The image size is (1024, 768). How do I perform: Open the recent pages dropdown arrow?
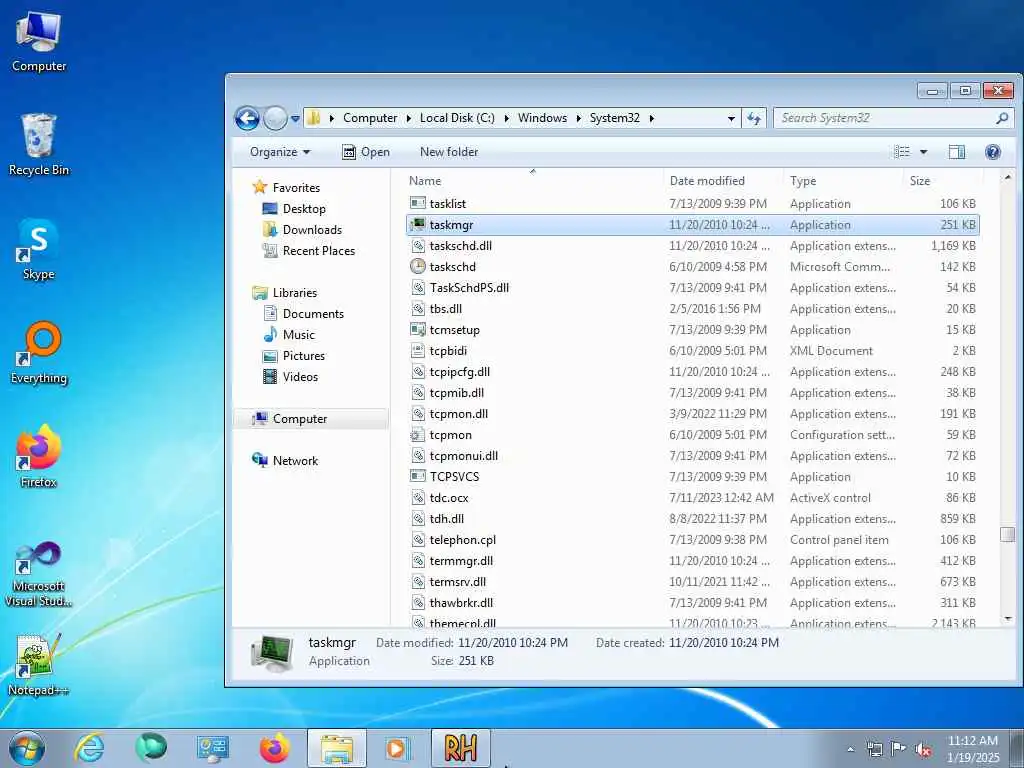(x=295, y=118)
